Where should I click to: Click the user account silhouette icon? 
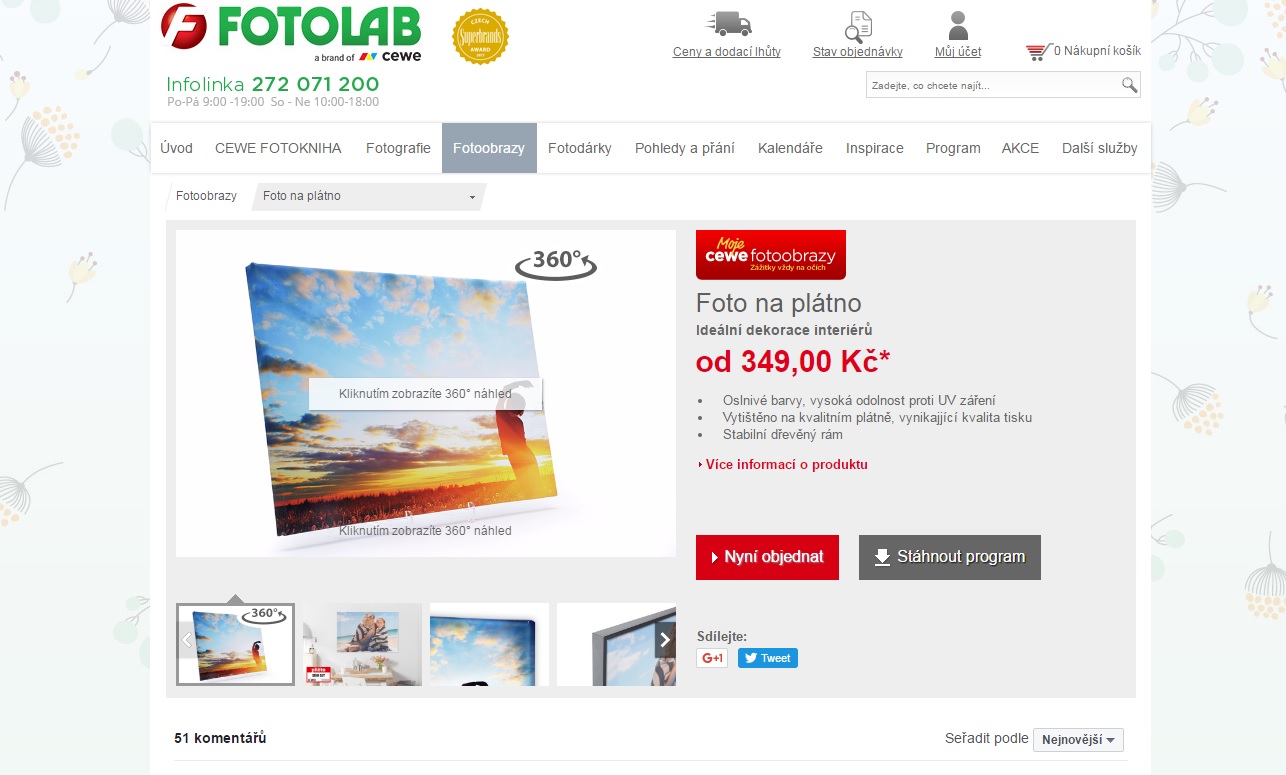click(x=958, y=25)
